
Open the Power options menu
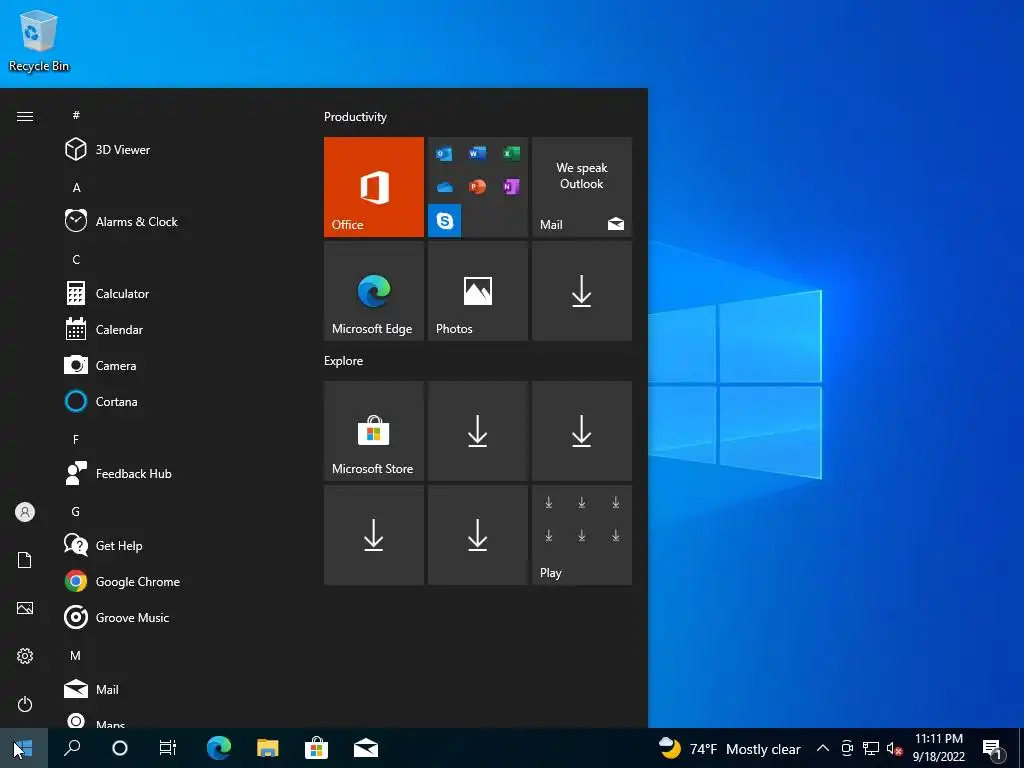25,704
